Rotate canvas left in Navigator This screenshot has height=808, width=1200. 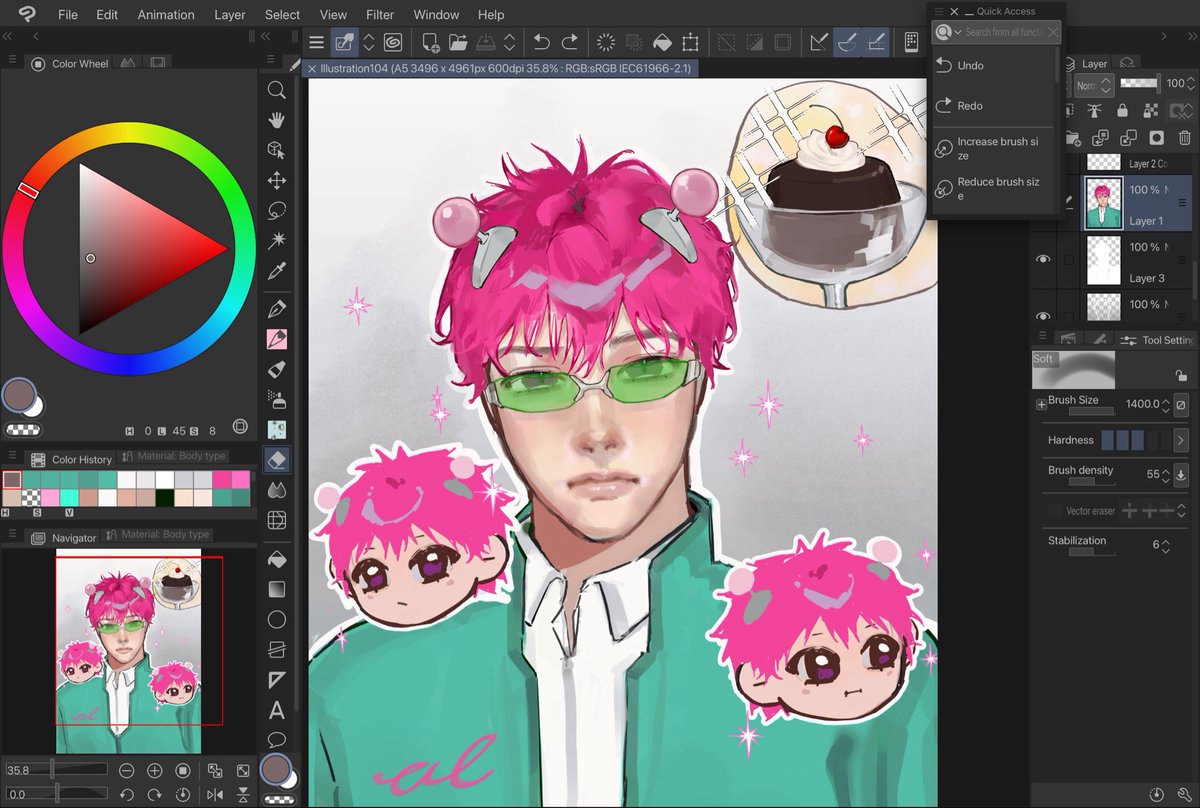click(x=127, y=795)
